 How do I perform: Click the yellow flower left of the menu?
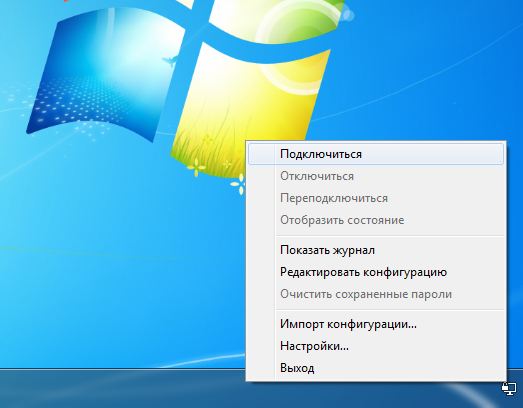click(x=196, y=167)
